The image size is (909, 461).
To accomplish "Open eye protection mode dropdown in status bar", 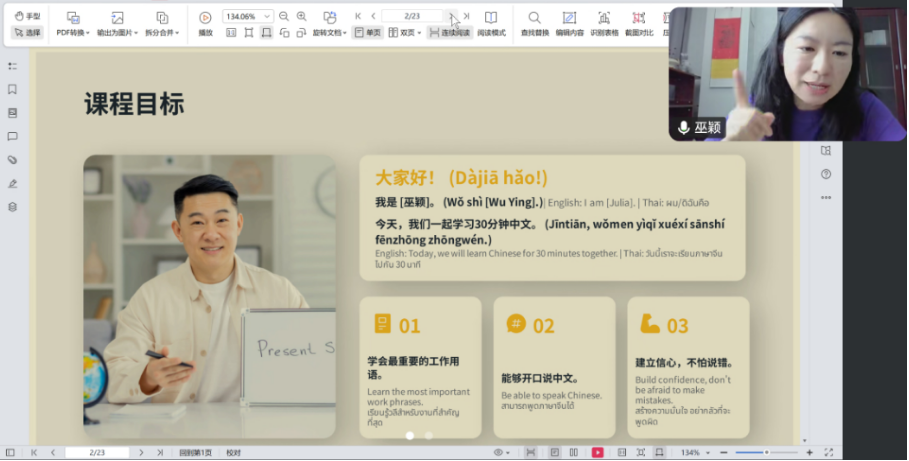I will (501, 452).
